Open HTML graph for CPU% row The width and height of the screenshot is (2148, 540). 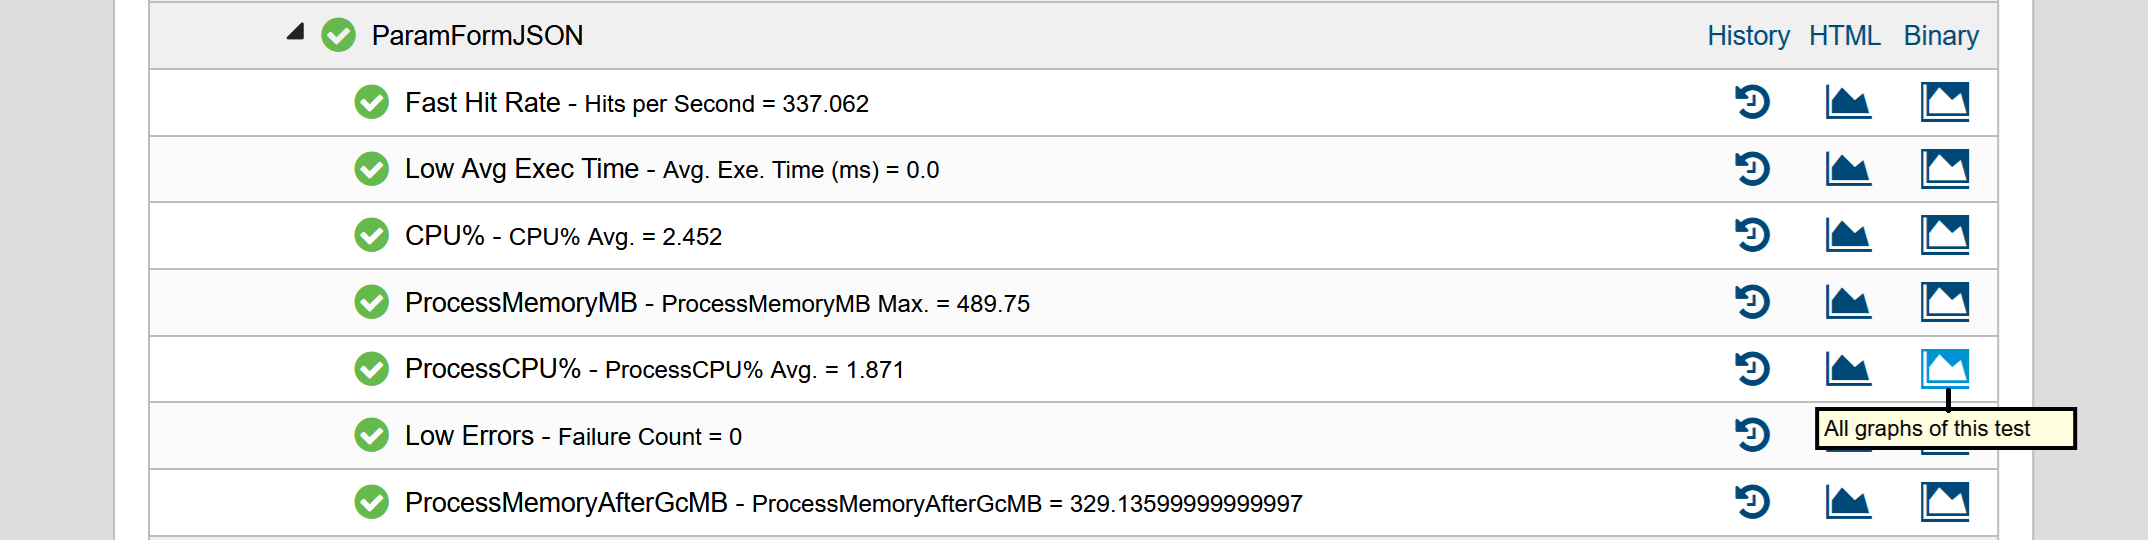[x=1848, y=235]
